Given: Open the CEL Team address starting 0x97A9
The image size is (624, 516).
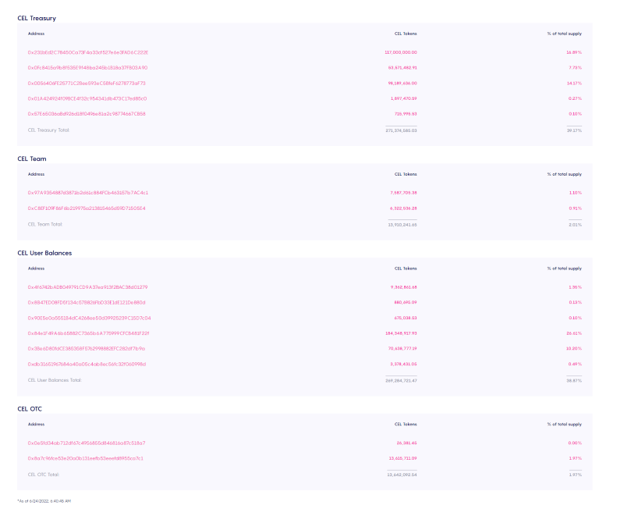Looking at the screenshot, I should [x=88, y=192].
